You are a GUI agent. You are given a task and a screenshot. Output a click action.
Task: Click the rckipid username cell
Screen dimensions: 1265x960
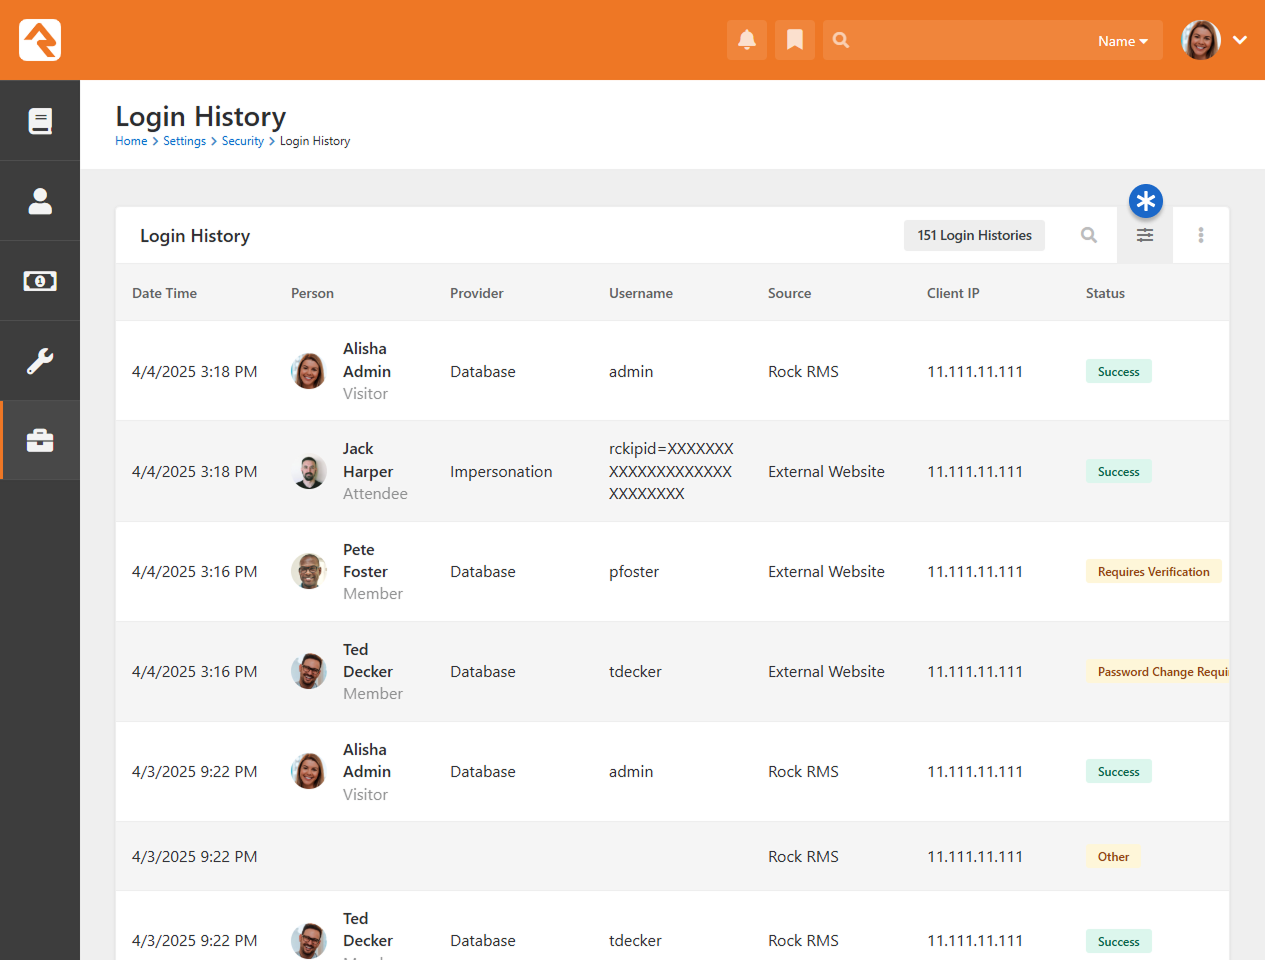tap(671, 471)
